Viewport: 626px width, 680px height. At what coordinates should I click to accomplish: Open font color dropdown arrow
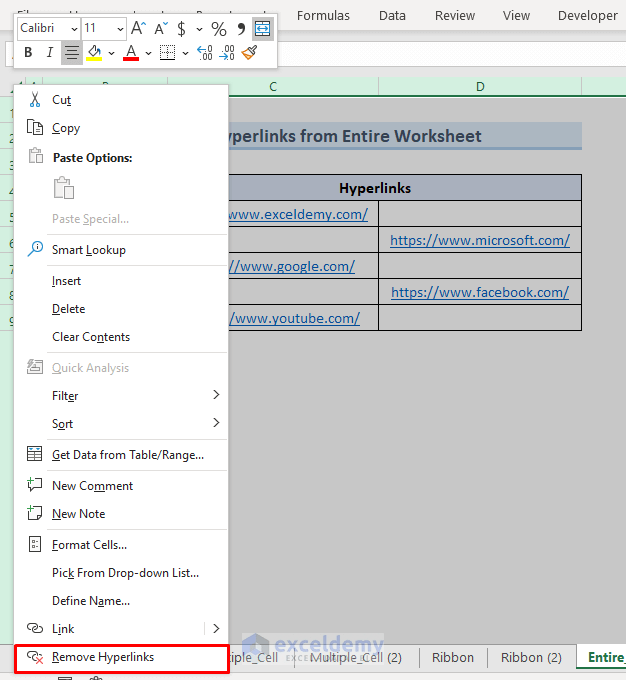[148, 53]
